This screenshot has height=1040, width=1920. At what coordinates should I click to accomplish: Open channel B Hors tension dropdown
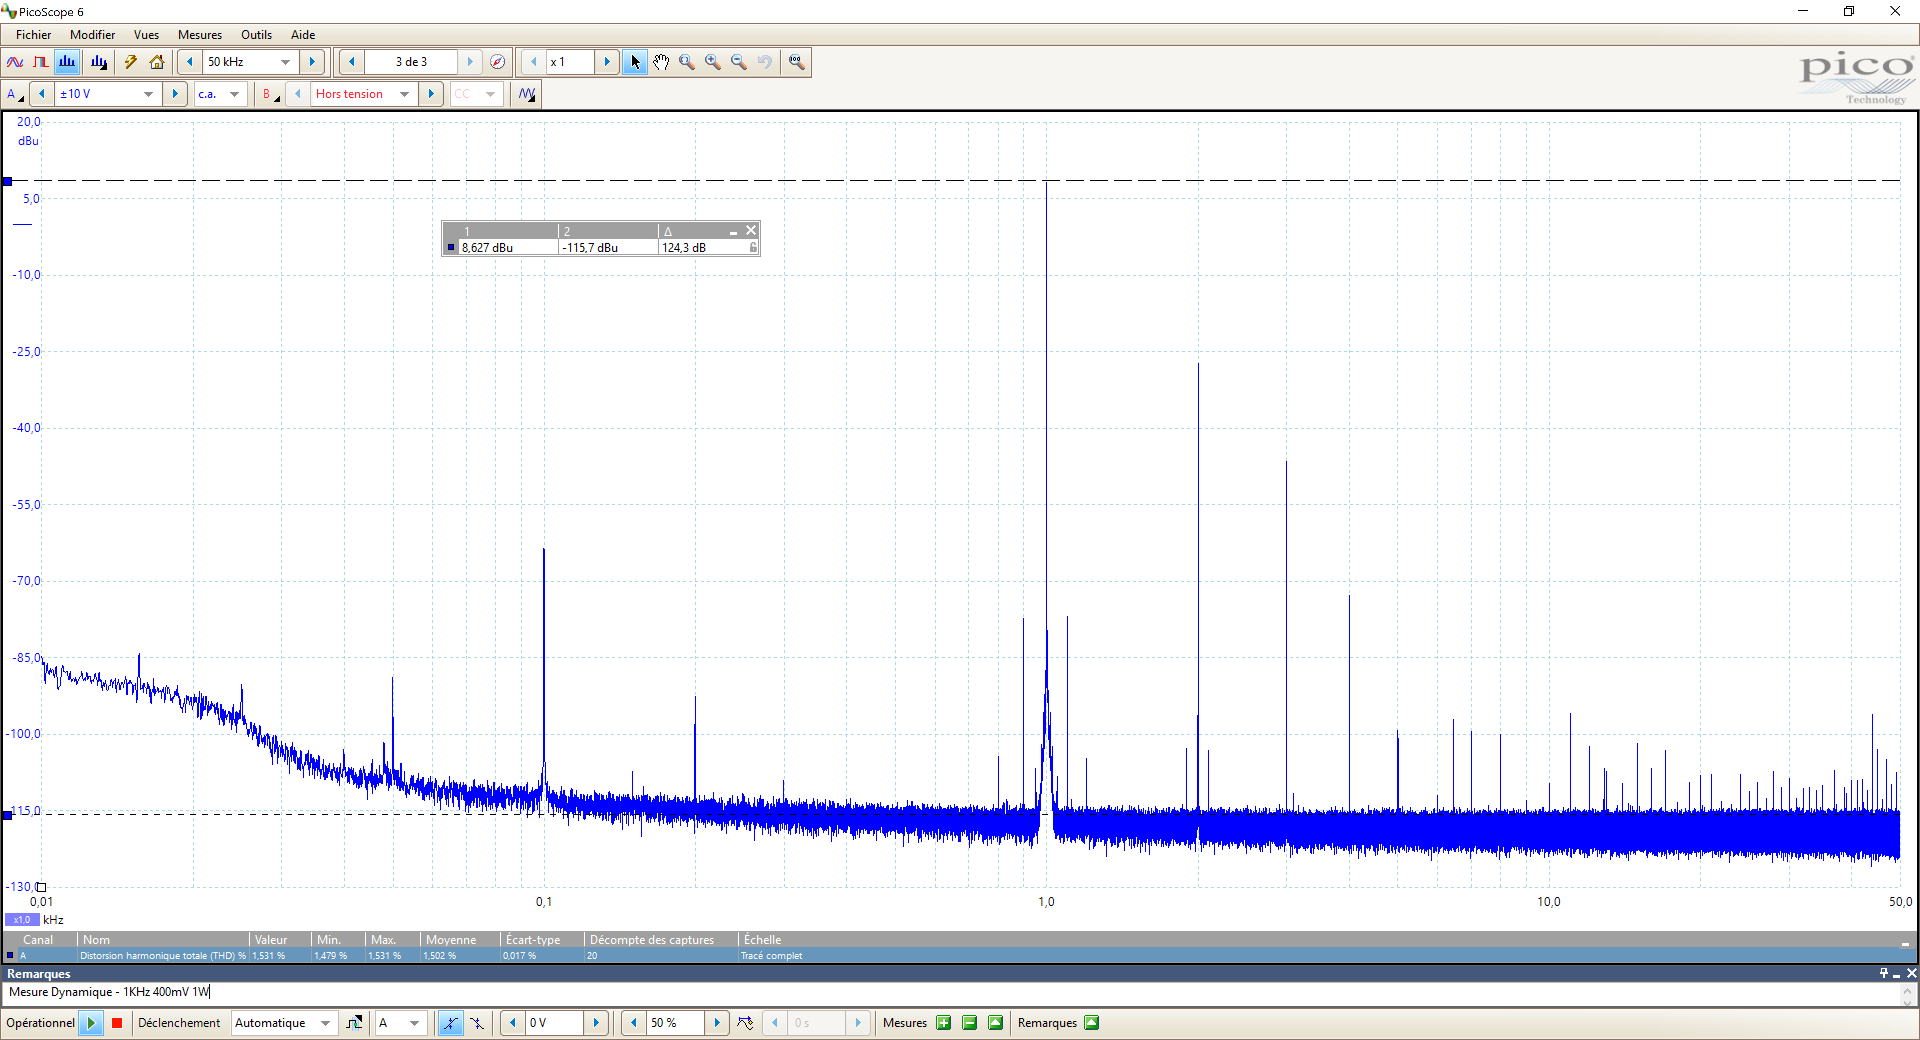pos(404,94)
